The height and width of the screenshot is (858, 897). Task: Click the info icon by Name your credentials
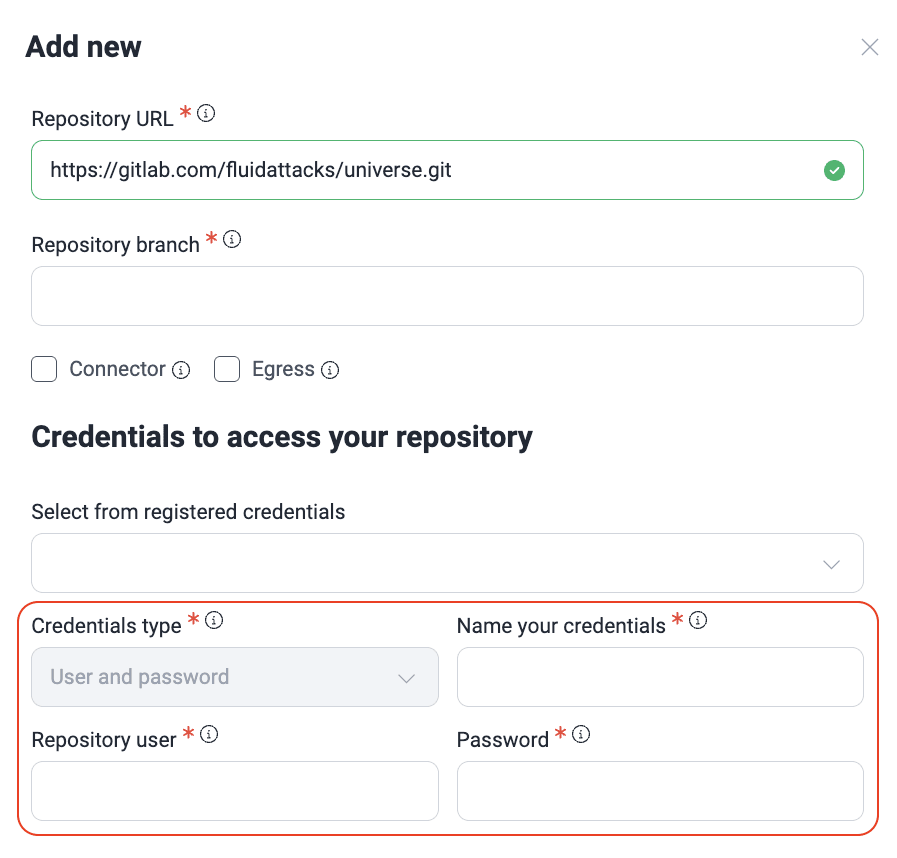coord(698,621)
